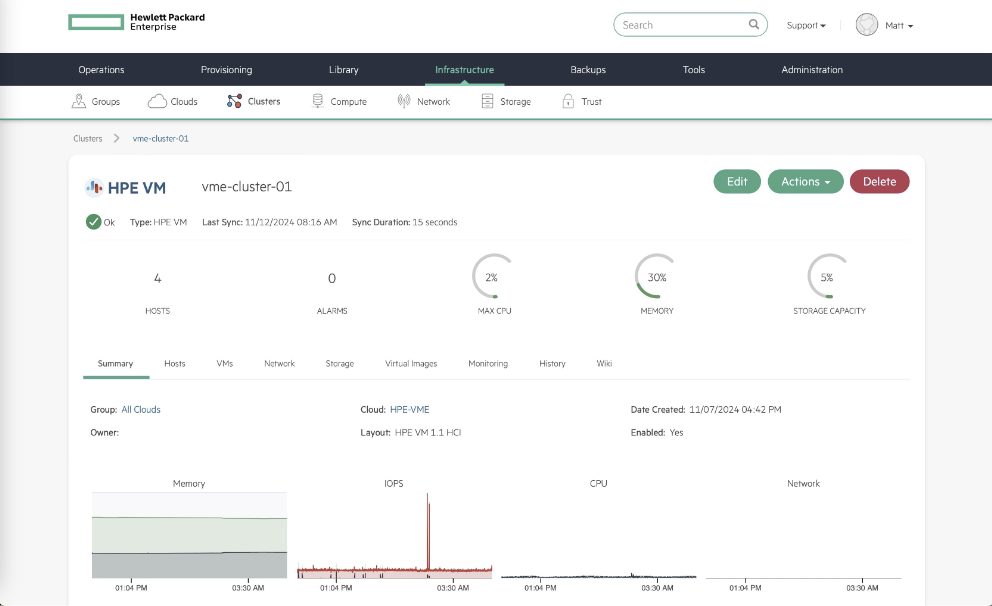Follow the All Clouds group link
The image size is (992, 606).
coord(141,410)
